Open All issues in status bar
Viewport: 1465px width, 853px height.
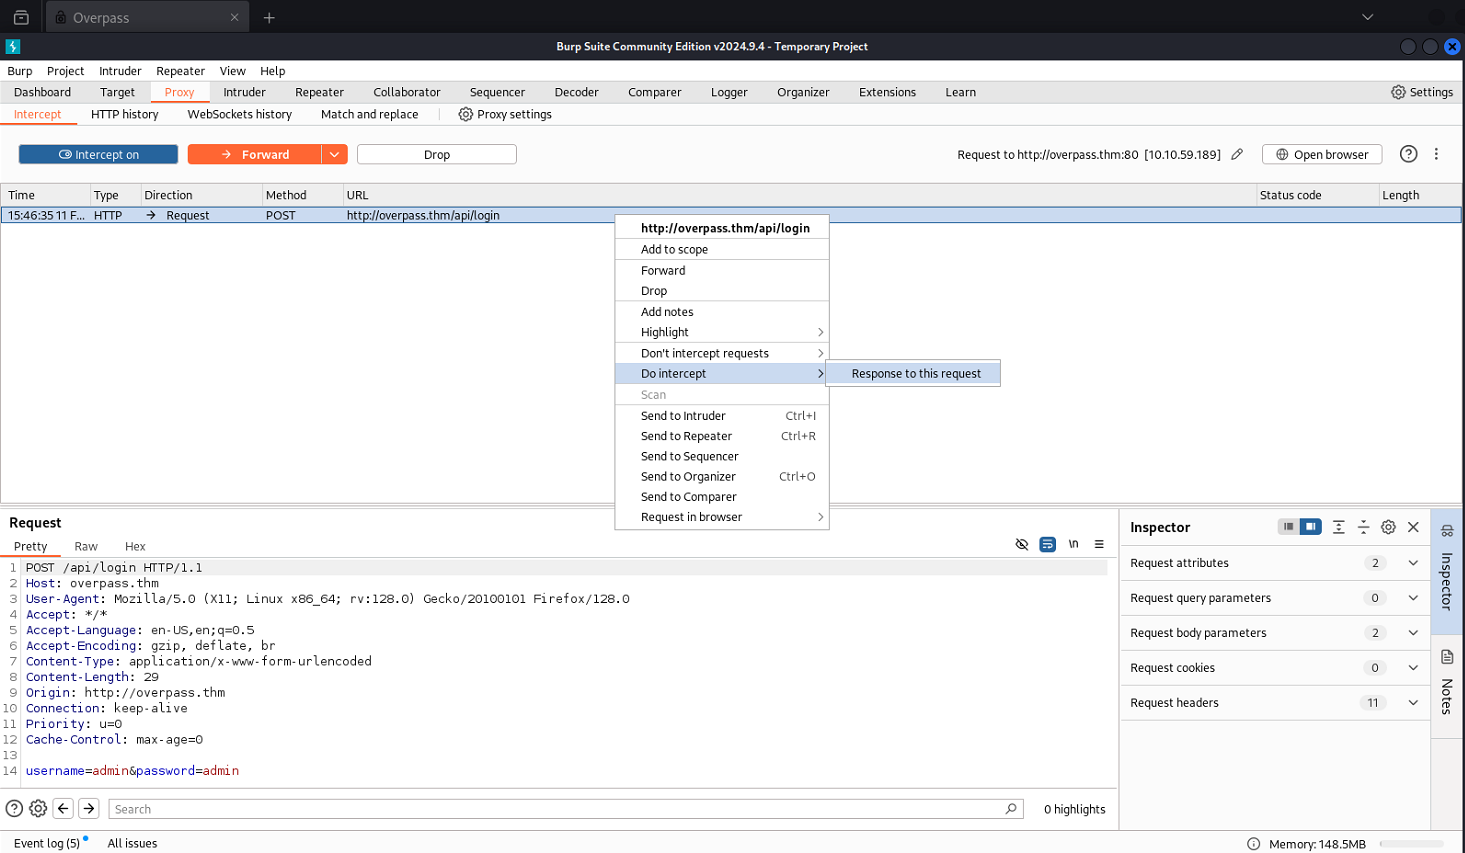pyautogui.click(x=132, y=843)
